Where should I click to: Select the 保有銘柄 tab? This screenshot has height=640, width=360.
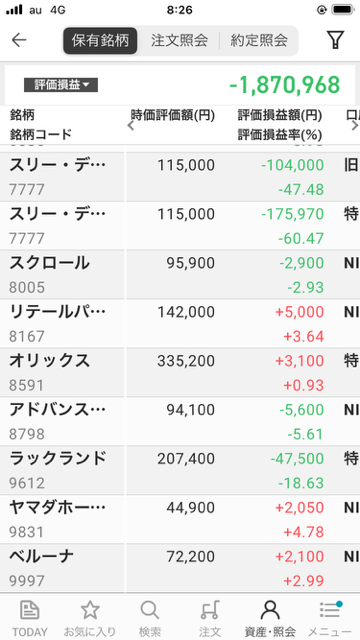tap(100, 40)
